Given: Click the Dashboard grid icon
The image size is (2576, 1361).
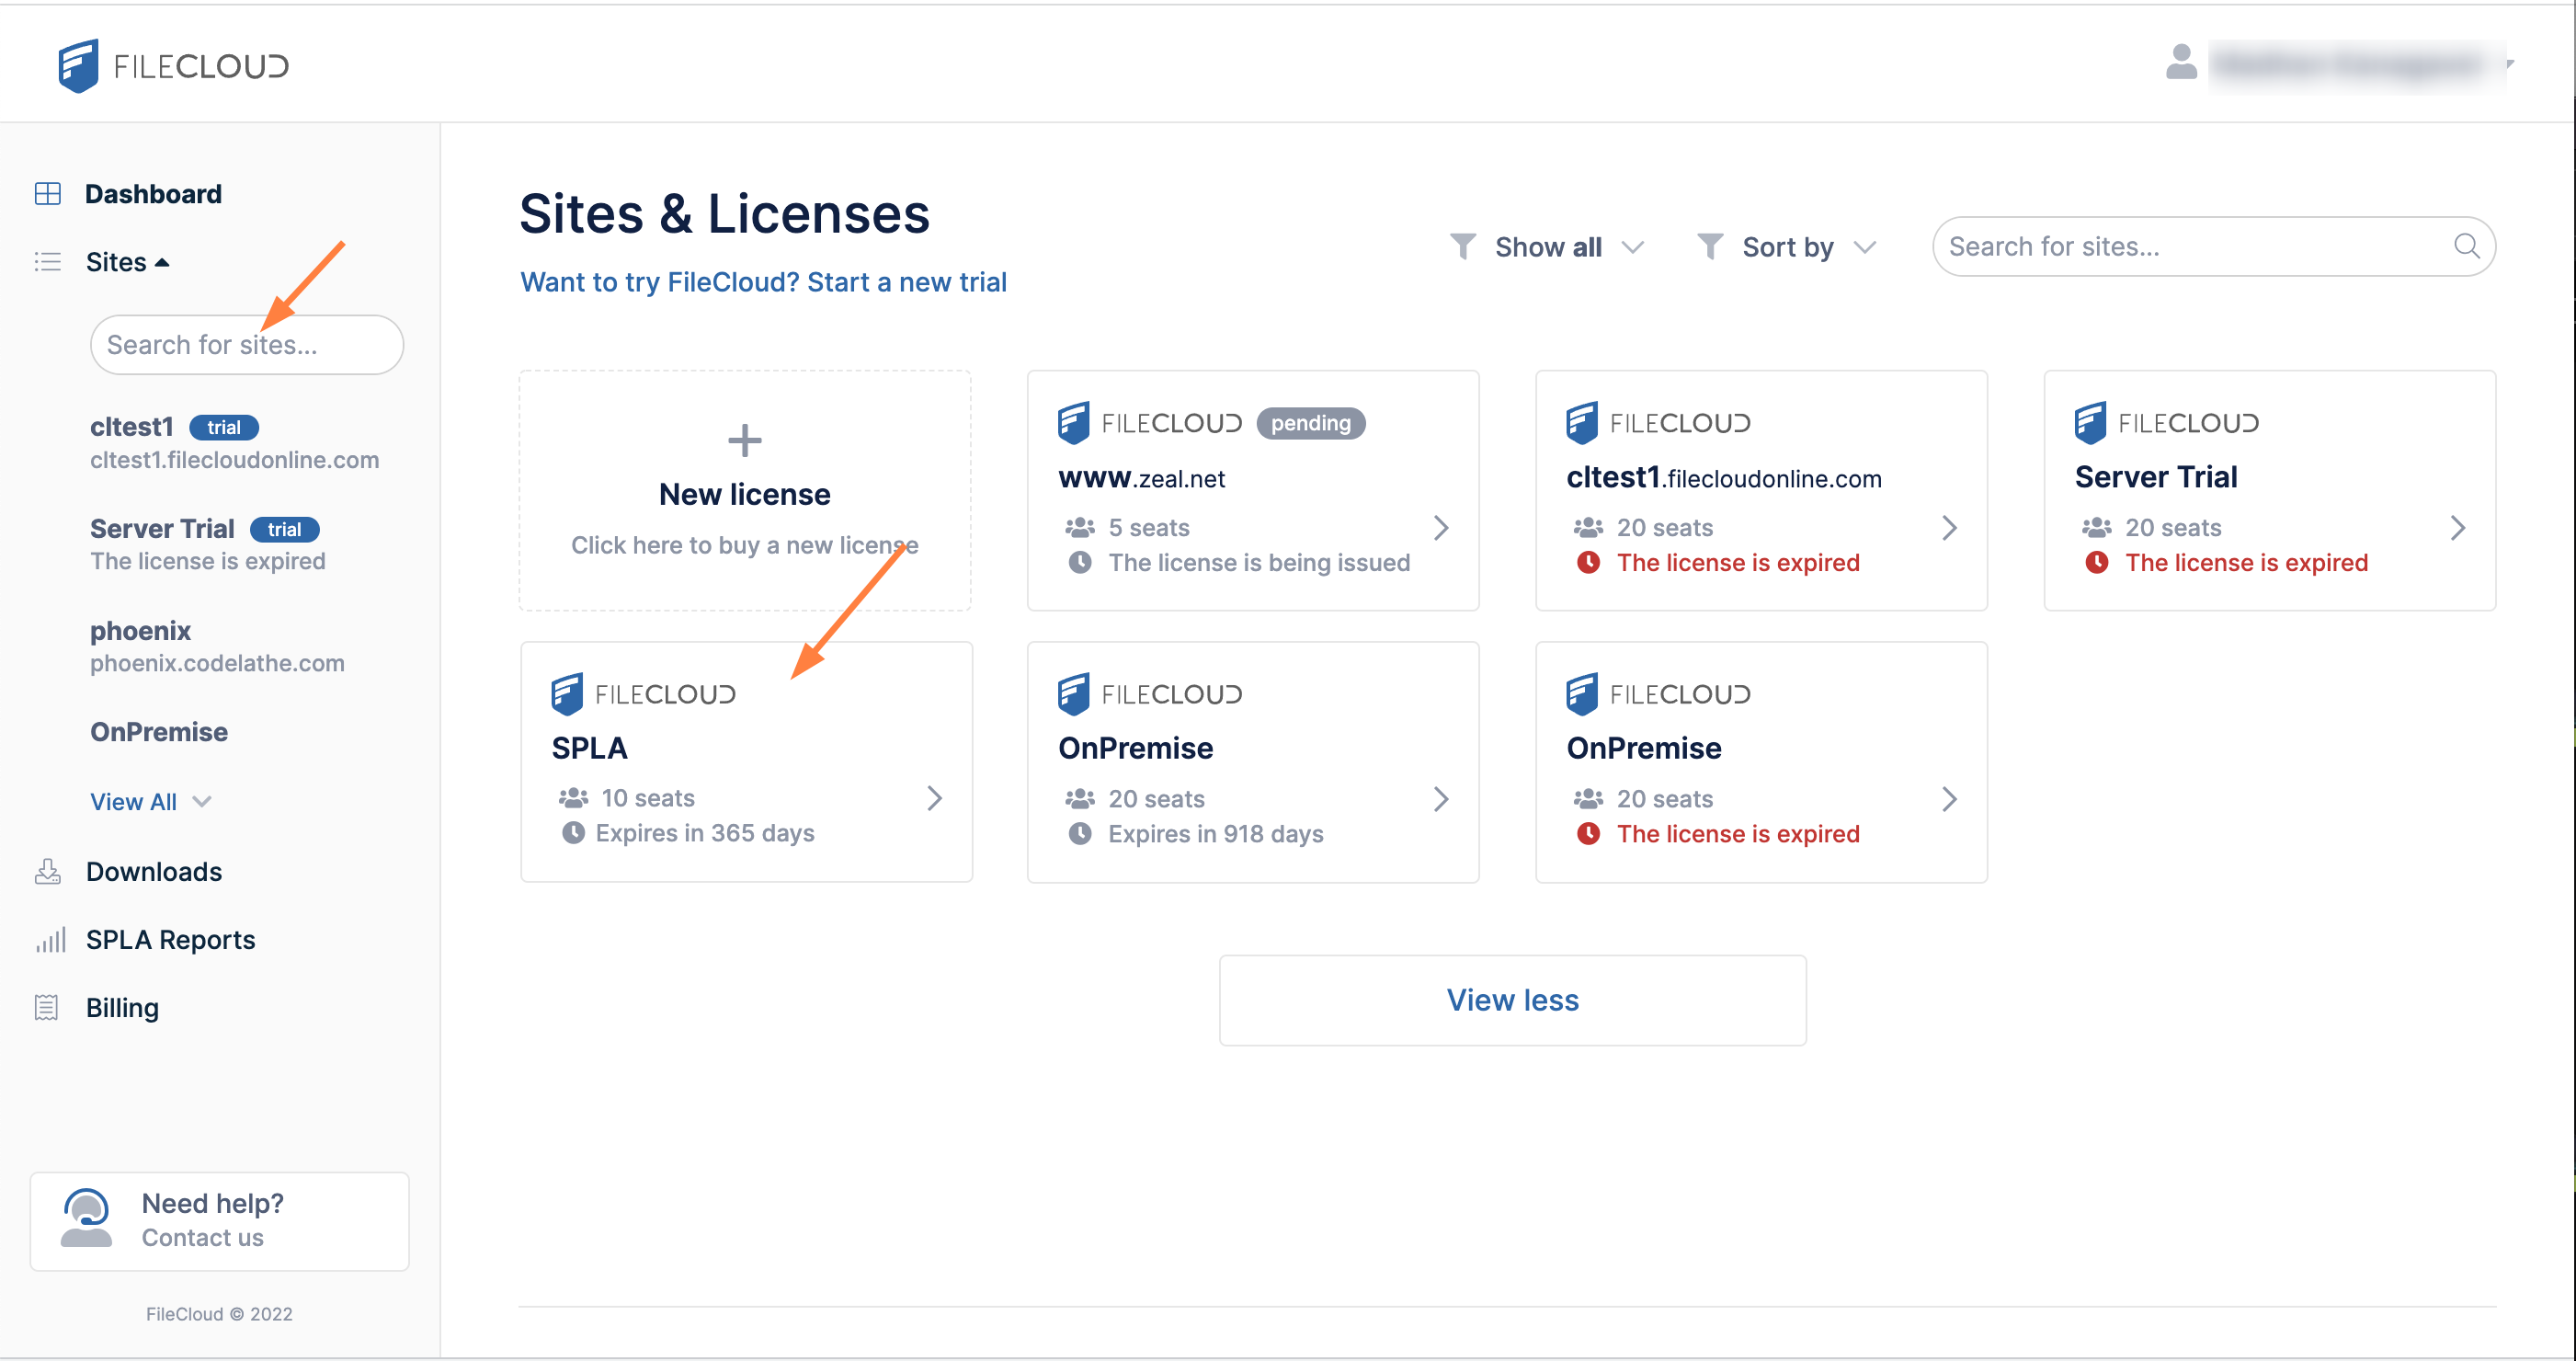Looking at the screenshot, I should pos(47,194).
